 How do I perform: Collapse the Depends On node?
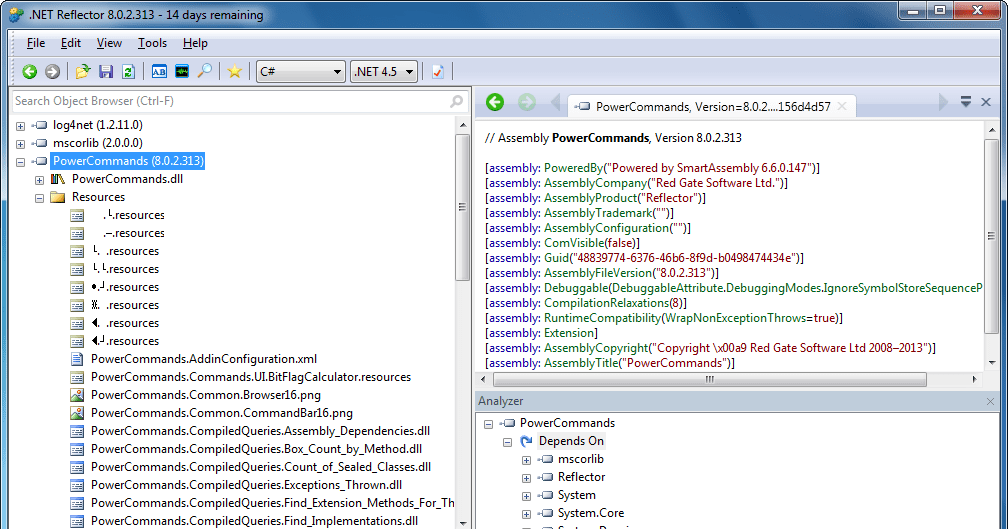pos(508,442)
